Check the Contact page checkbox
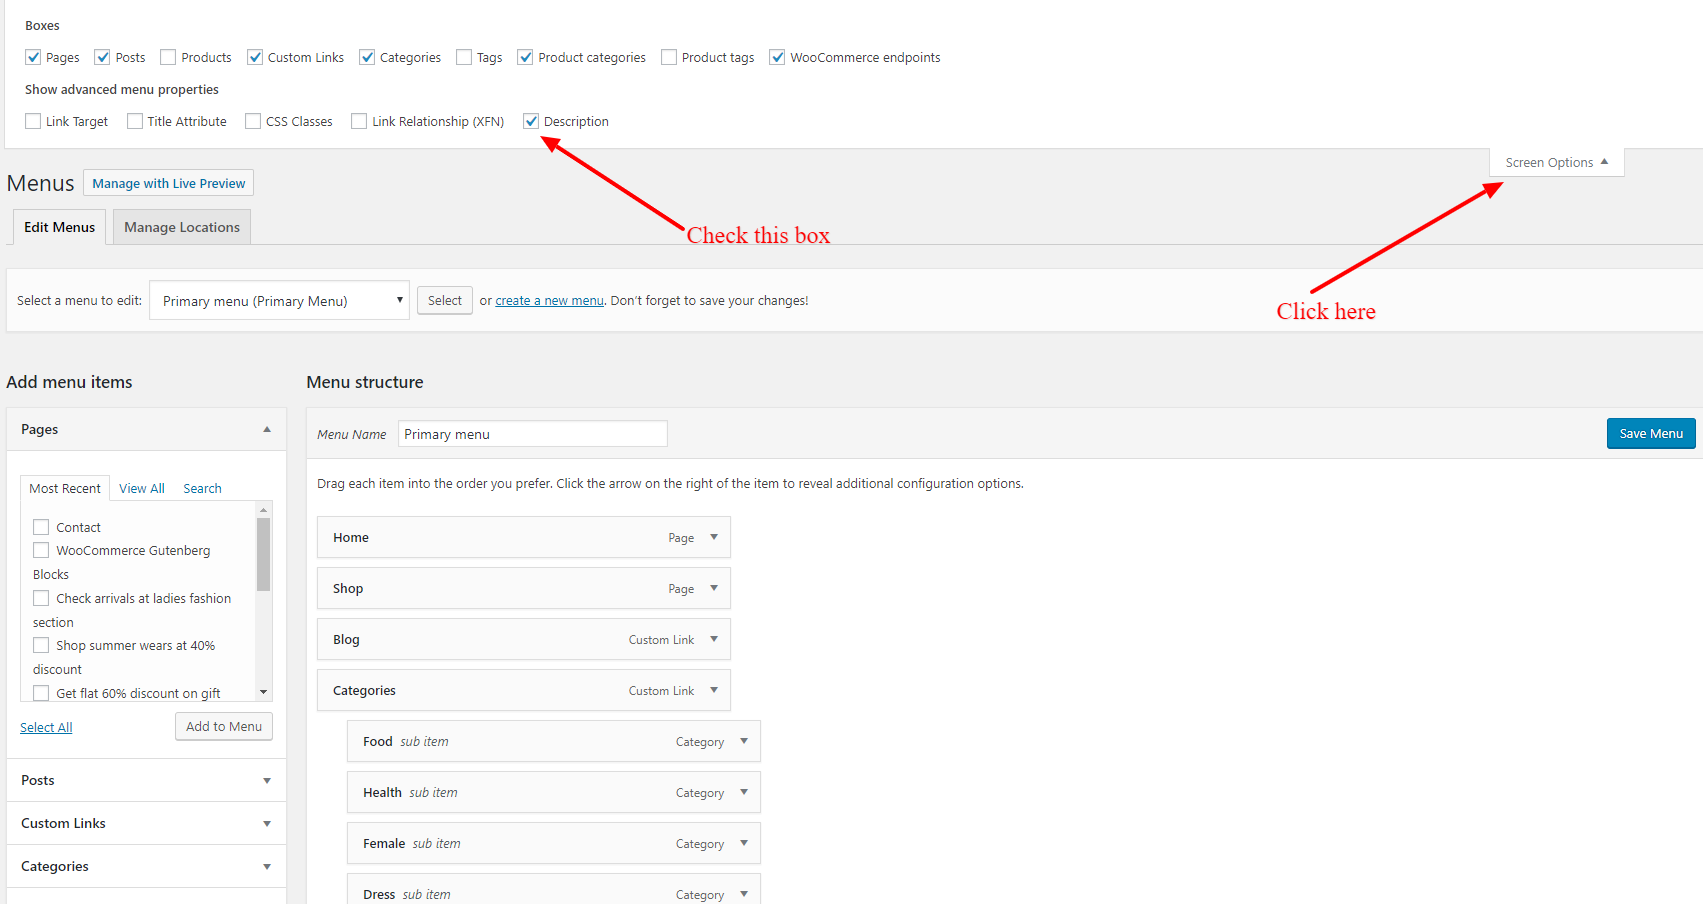 [41, 527]
